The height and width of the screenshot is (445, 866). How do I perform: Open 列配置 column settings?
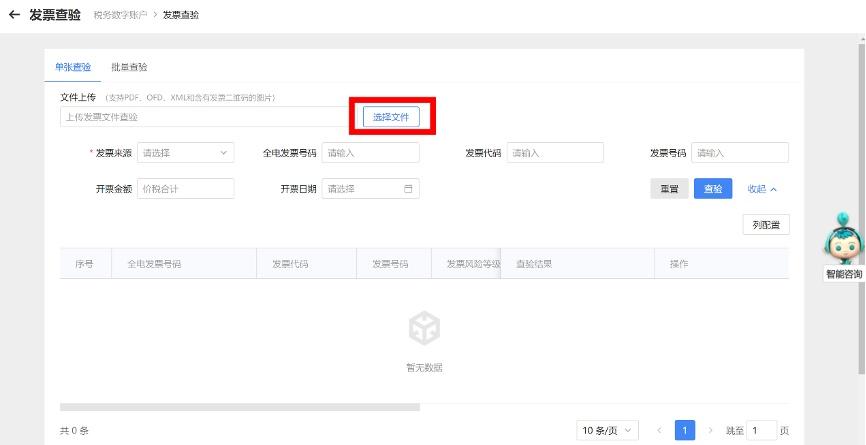click(x=765, y=225)
